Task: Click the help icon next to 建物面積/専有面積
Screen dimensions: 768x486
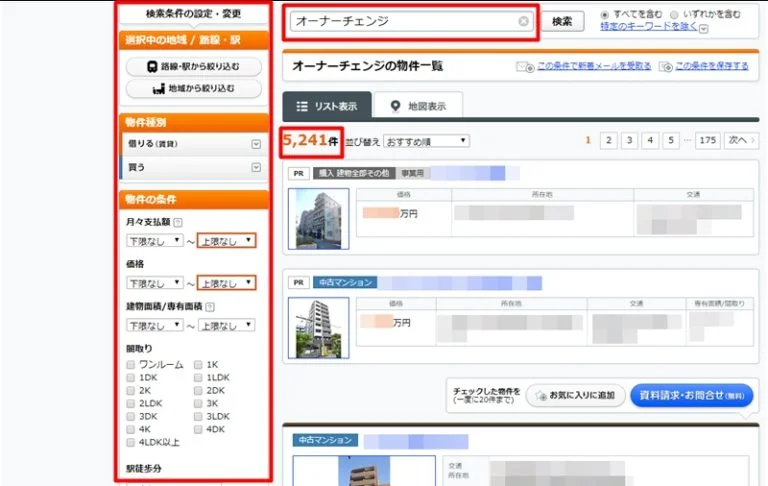Action: pyautogui.click(x=211, y=307)
